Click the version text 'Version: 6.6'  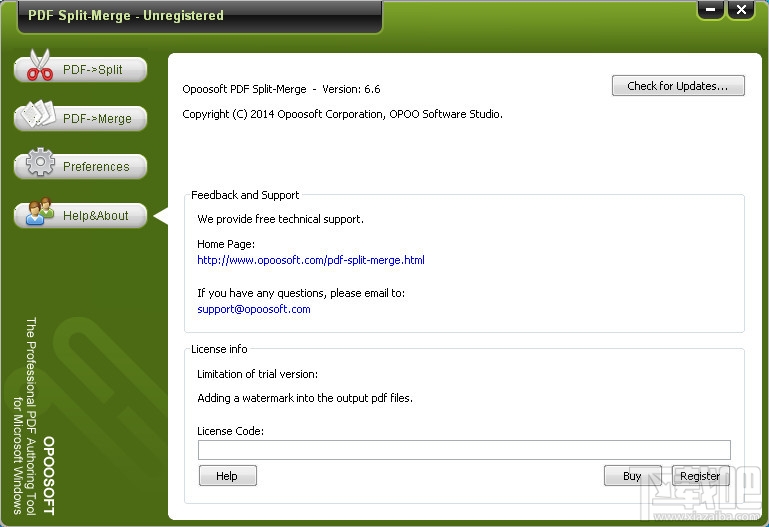click(351, 89)
